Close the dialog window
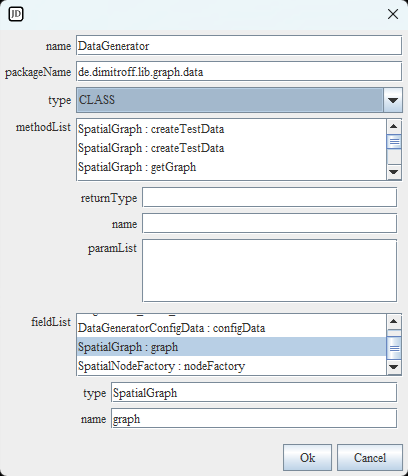 click(393, 14)
